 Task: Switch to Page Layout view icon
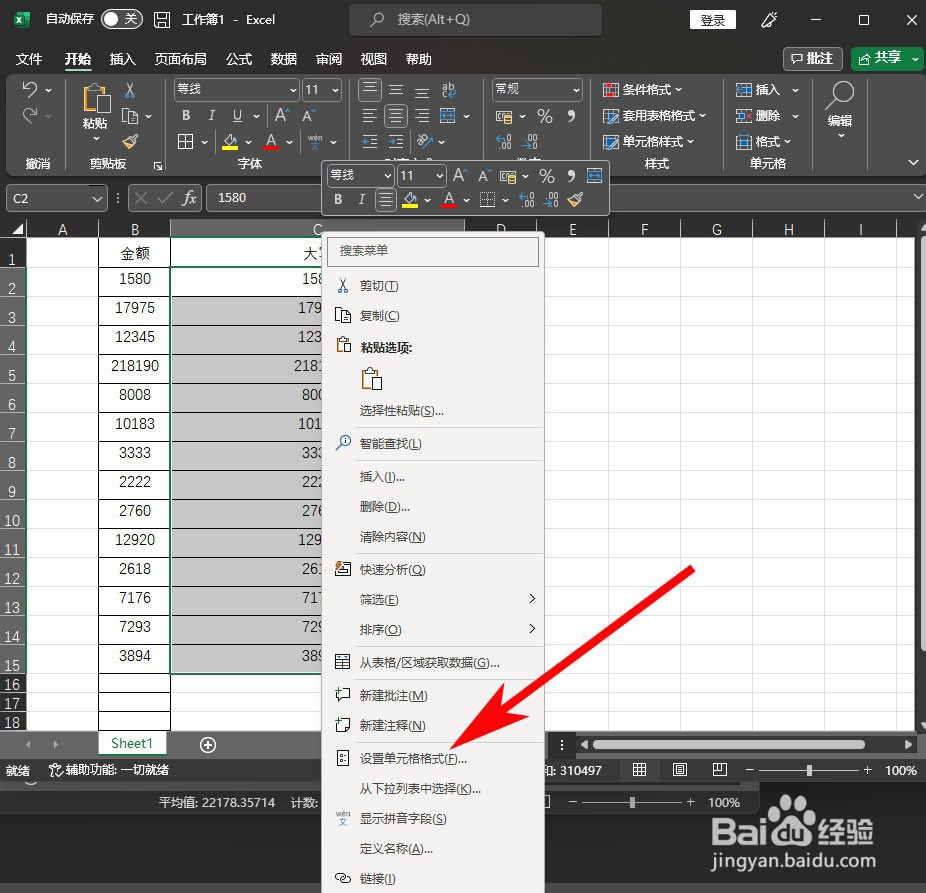[x=680, y=770]
